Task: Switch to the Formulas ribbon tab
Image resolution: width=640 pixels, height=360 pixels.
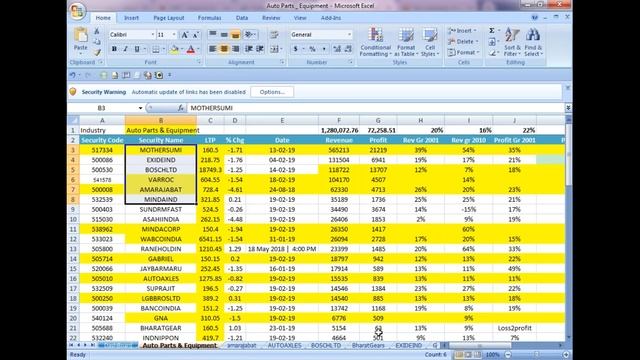Action: click(209, 18)
